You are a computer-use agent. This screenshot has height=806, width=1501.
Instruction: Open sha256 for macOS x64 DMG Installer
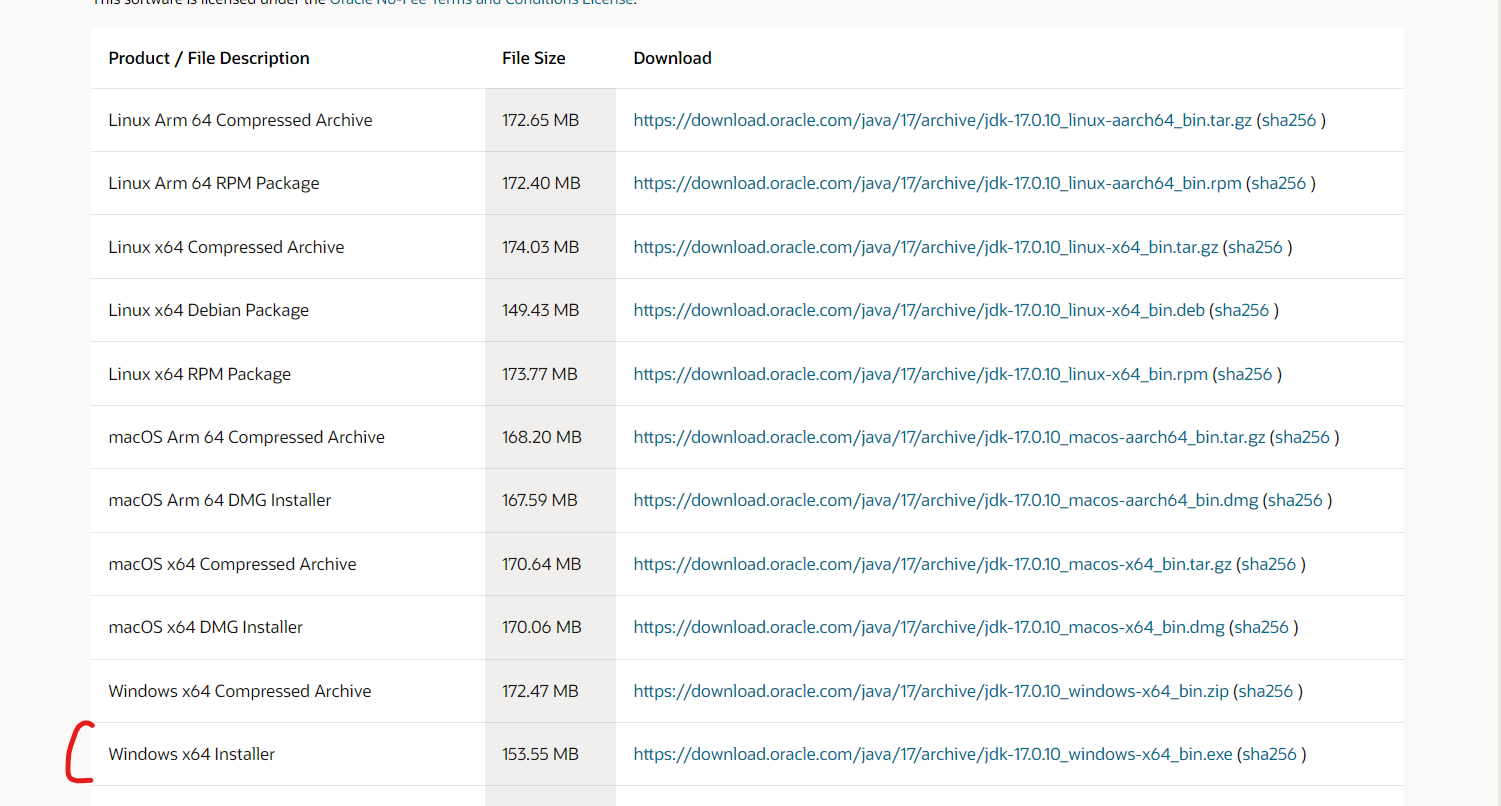point(1262,627)
